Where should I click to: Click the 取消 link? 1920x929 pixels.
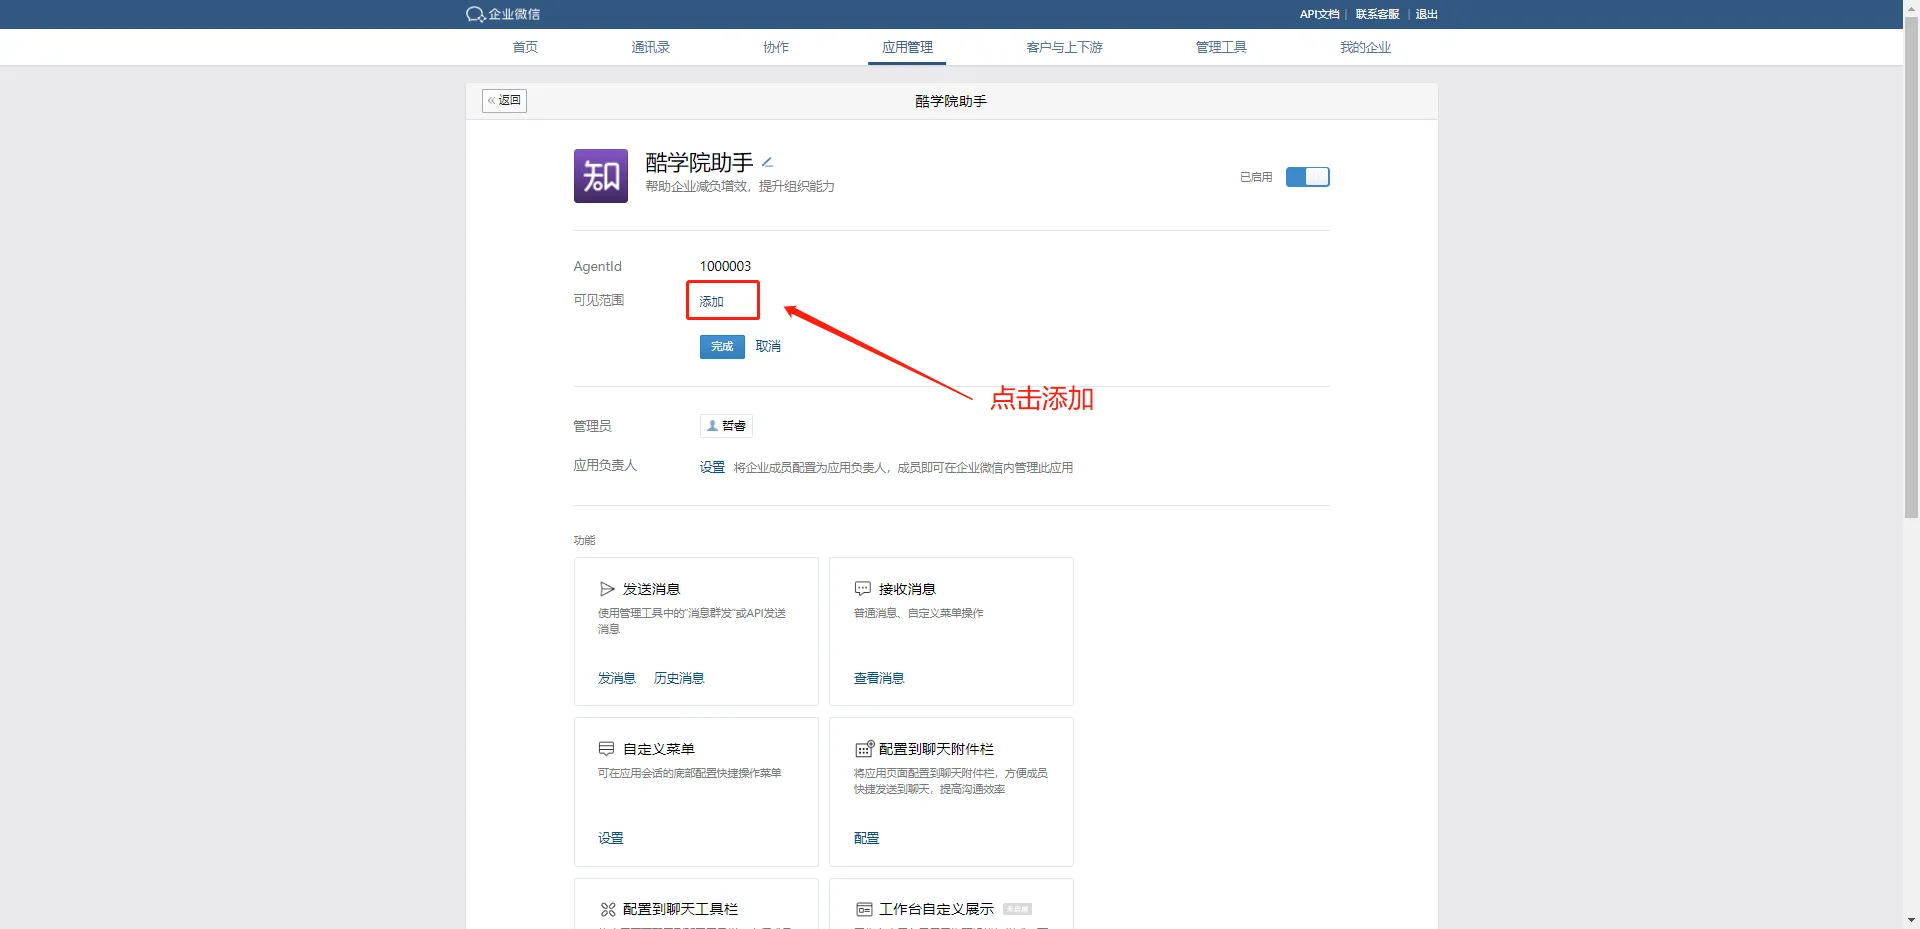[x=768, y=346]
